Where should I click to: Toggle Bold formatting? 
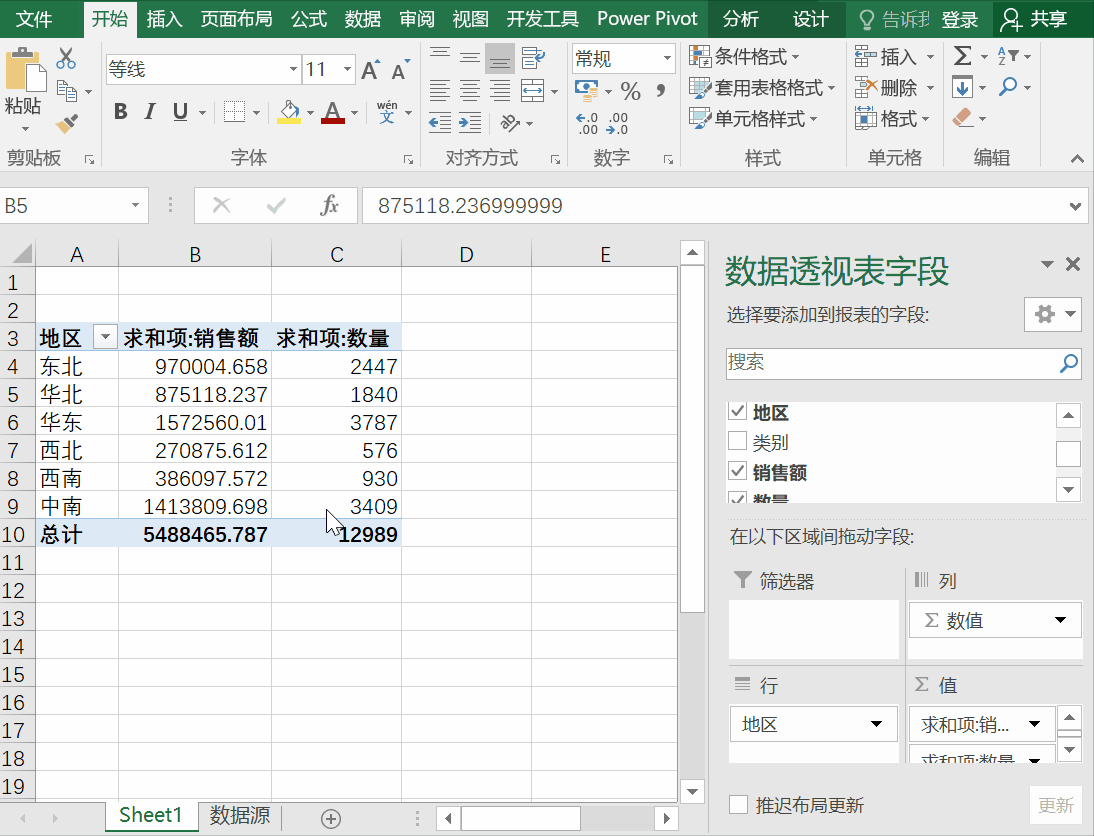coord(120,112)
